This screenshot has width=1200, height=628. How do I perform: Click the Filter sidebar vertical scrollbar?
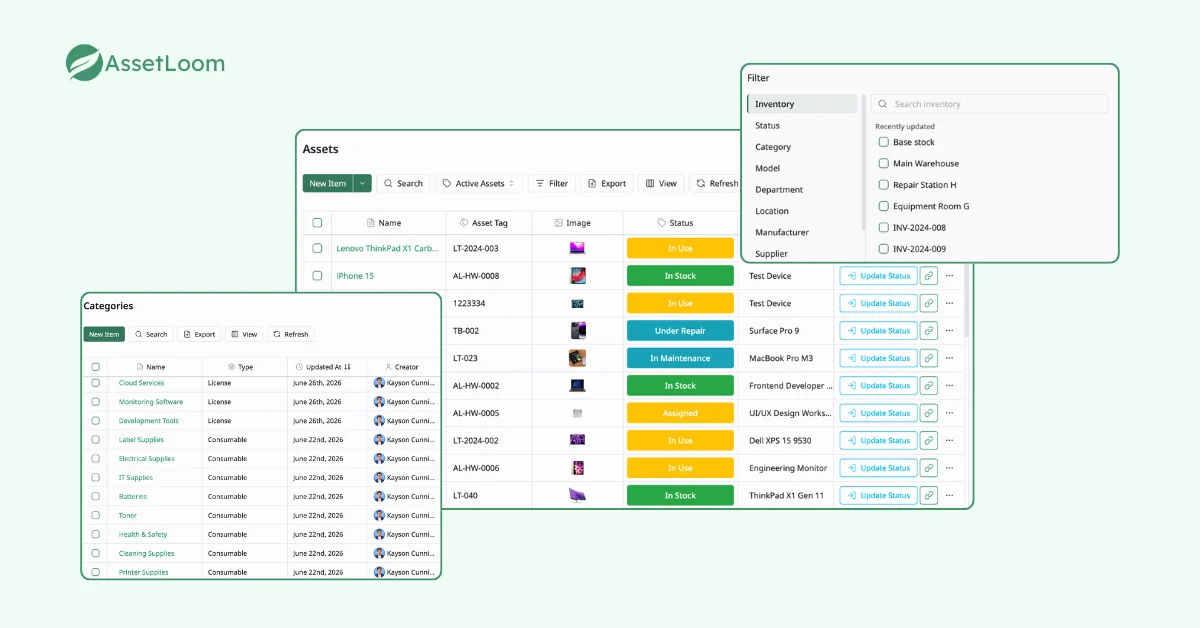click(864, 164)
